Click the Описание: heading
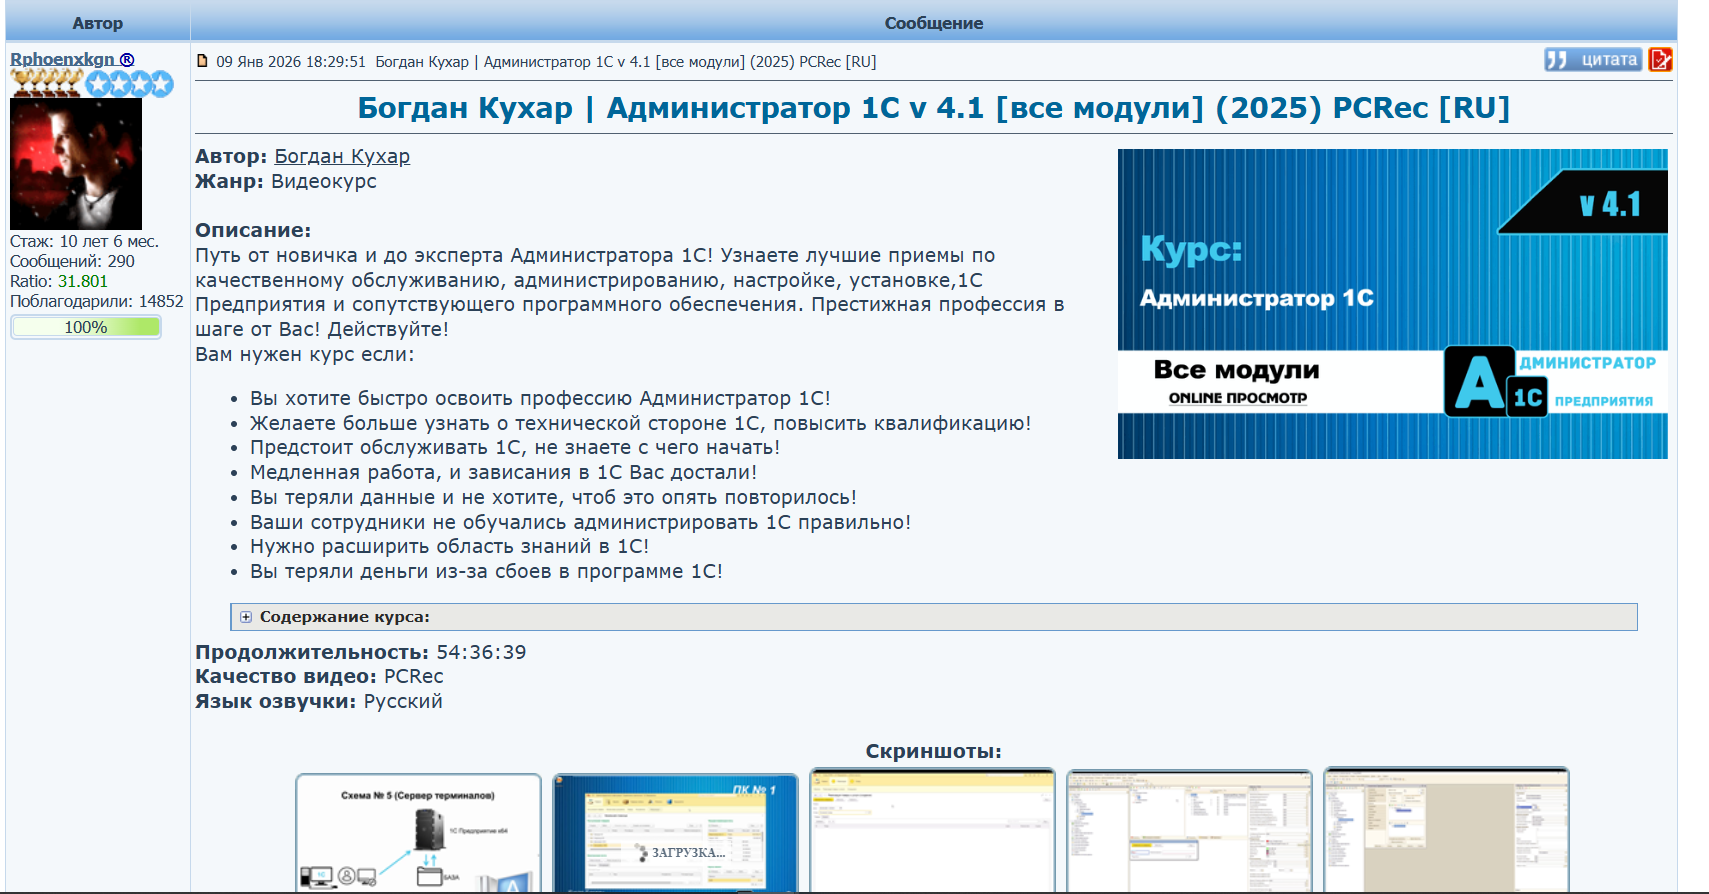The height and width of the screenshot is (894, 1709). (x=253, y=230)
